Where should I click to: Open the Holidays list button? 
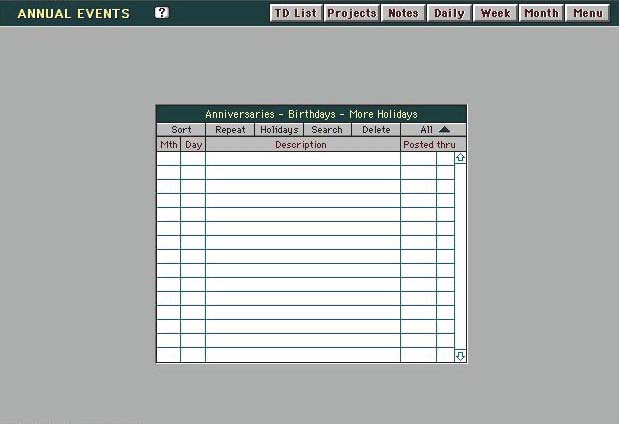(279, 130)
